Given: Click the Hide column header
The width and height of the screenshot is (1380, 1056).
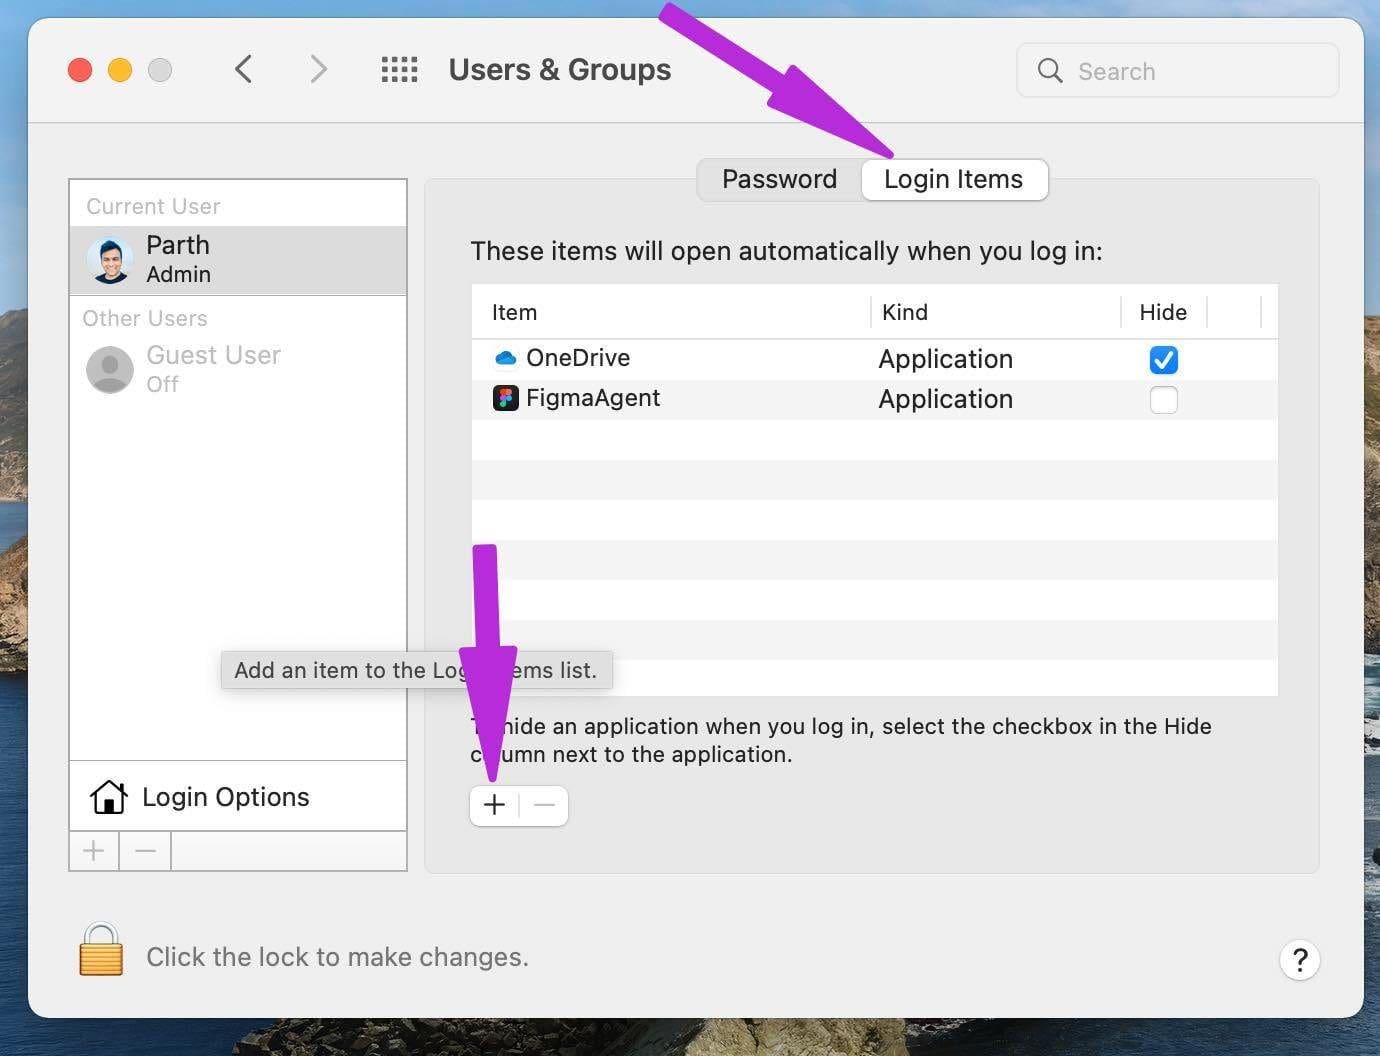Looking at the screenshot, I should pyautogui.click(x=1163, y=312).
